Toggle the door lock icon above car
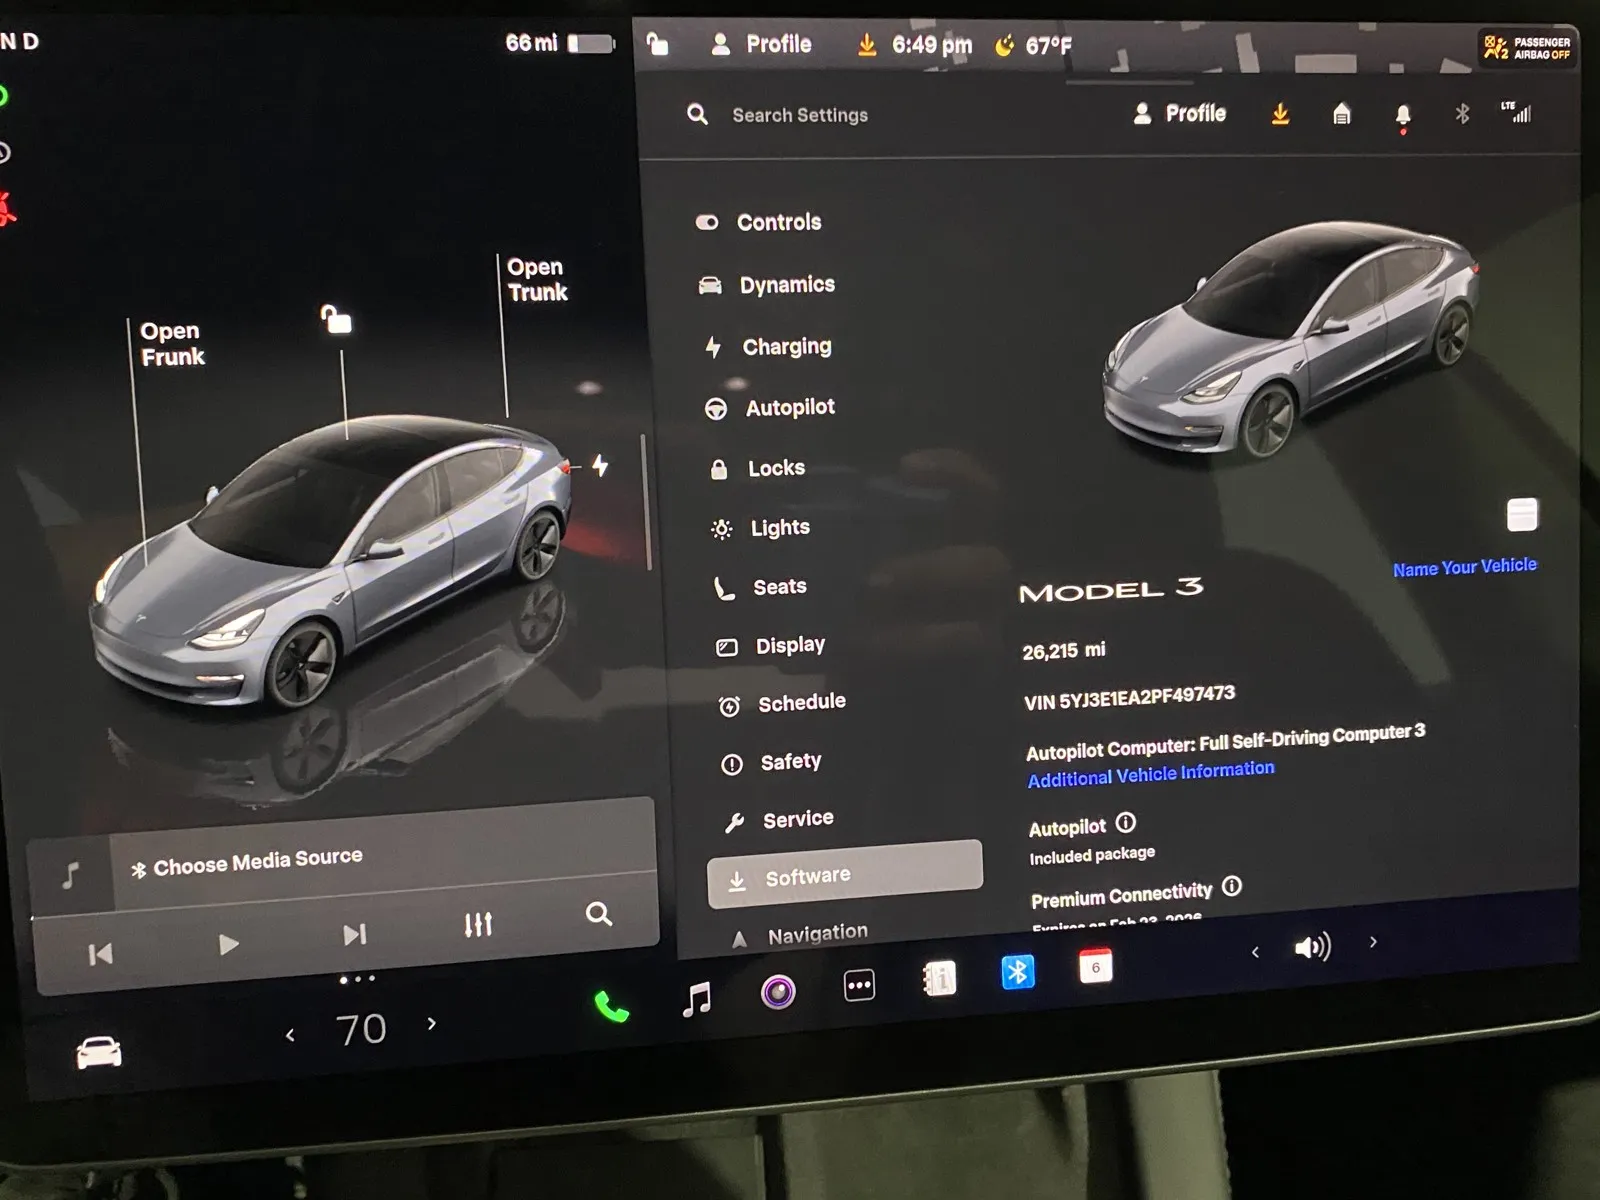This screenshot has height=1200, width=1600. [336, 320]
